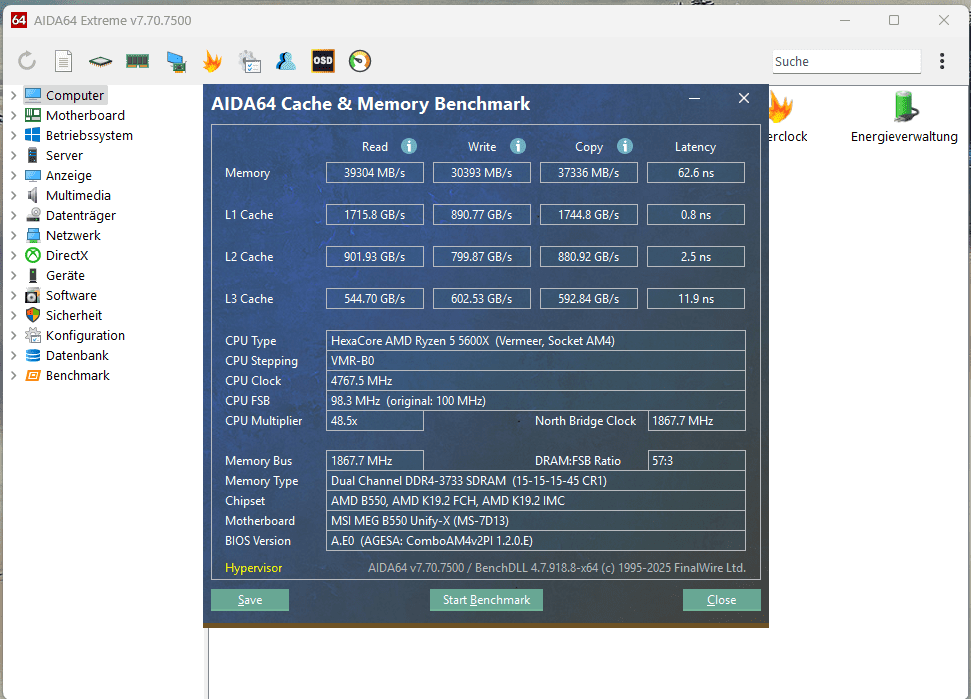This screenshot has height=699, width=971.
Task: Click the CPU Type HexaCore AMD Ryzen field
Action: pyautogui.click(x=536, y=341)
